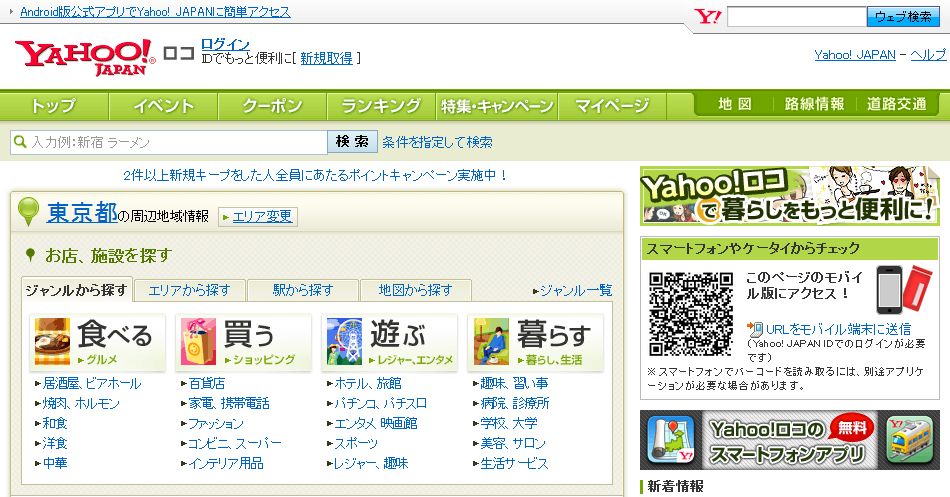Click URLをモバイル端末に送信 link
The height and width of the screenshot is (497, 950).
pyautogui.click(x=838, y=329)
